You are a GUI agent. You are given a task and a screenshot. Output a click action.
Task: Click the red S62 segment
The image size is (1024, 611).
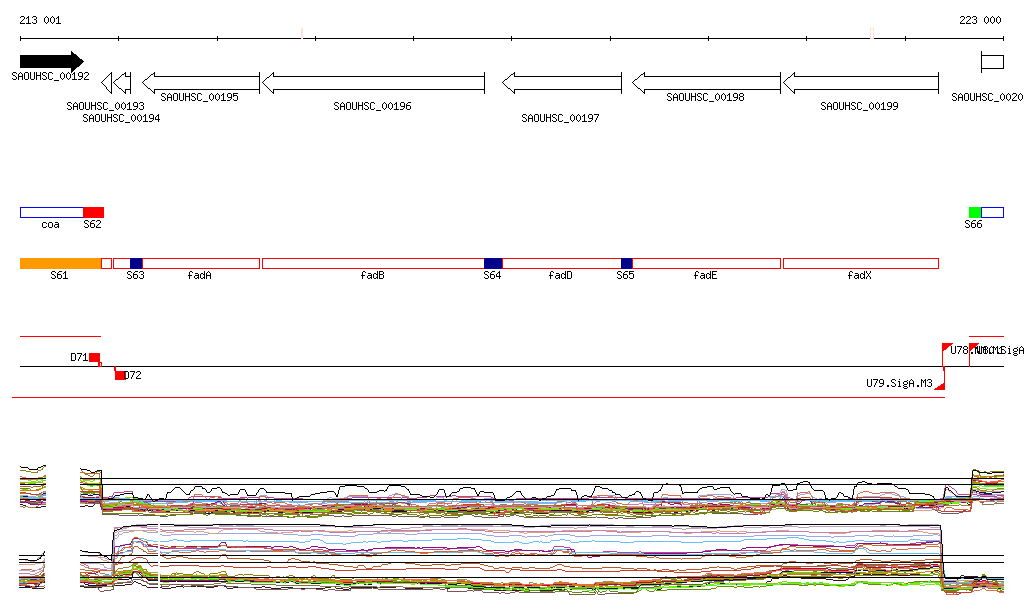[93, 212]
